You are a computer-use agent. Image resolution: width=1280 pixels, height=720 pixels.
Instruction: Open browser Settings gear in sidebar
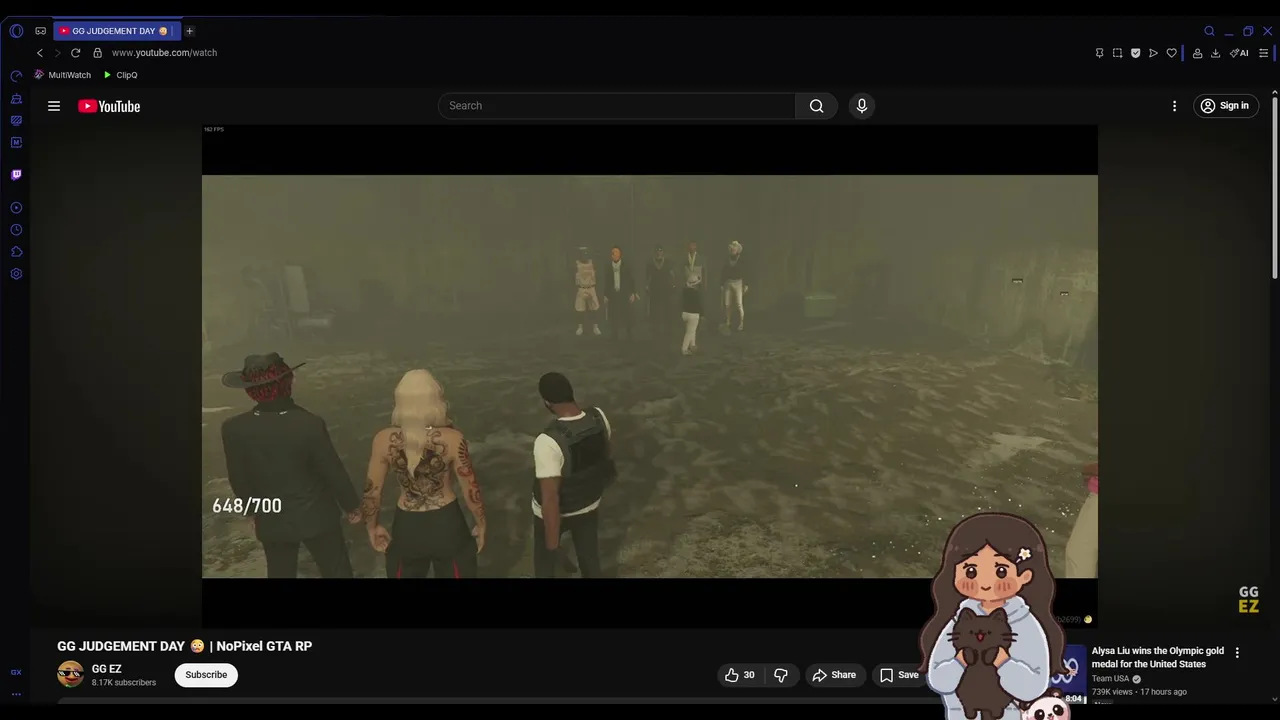(x=16, y=274)
